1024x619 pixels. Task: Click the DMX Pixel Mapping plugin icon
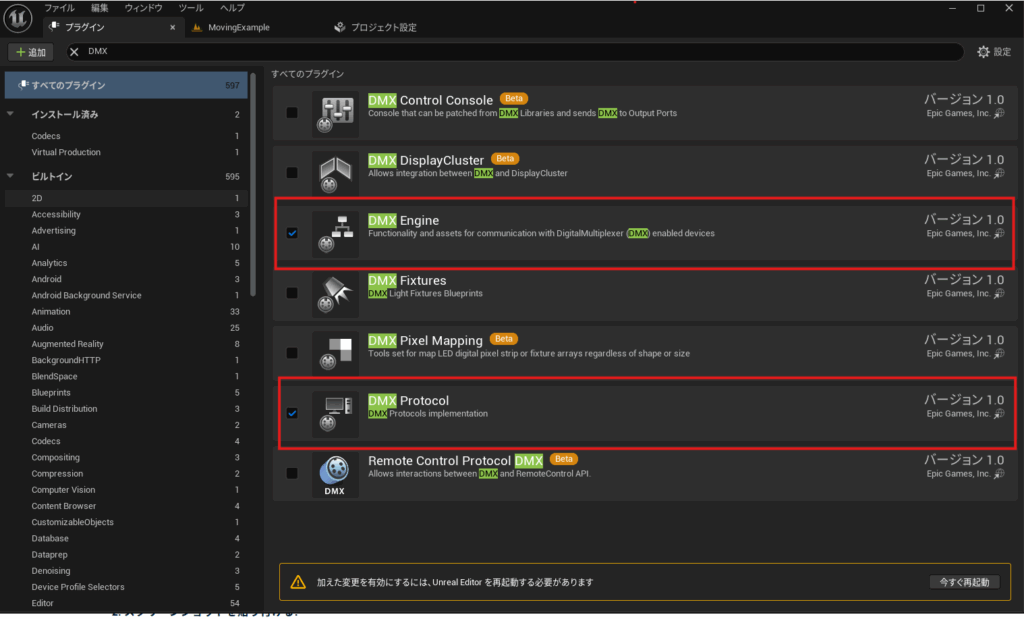[x=335, y=354]
